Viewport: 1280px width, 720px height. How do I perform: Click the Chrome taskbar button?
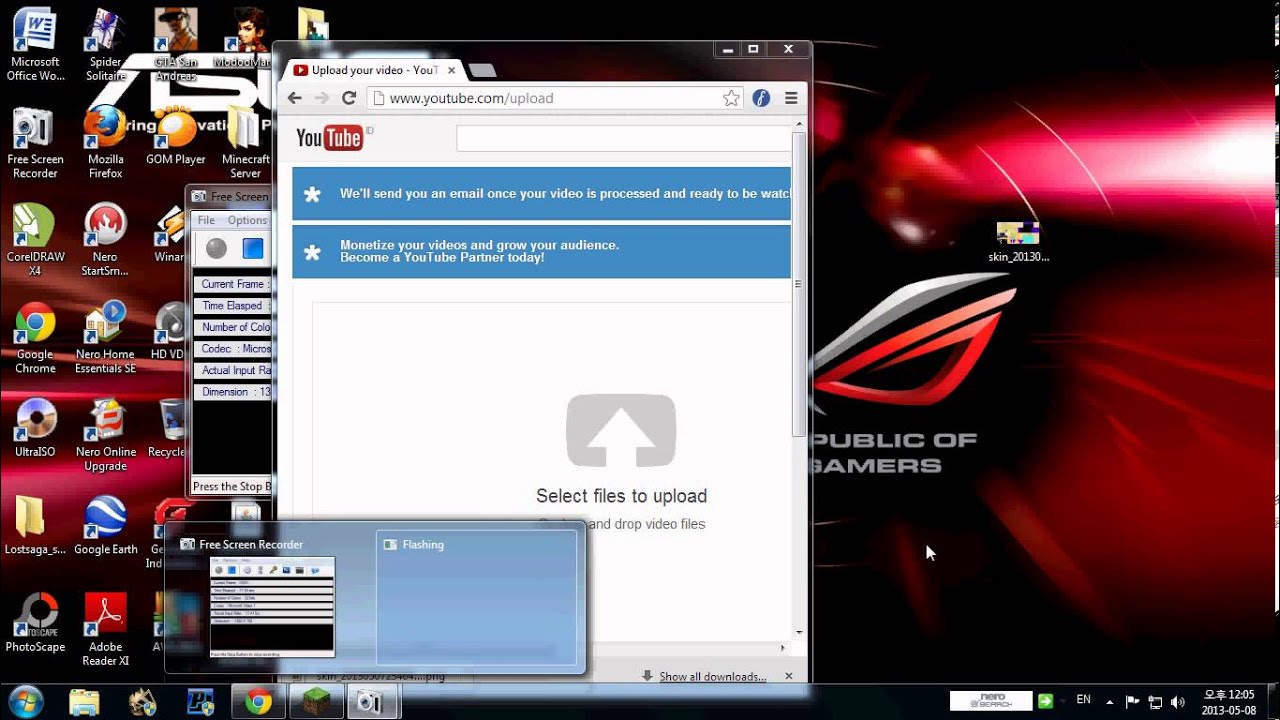click(x=258, y=703)
